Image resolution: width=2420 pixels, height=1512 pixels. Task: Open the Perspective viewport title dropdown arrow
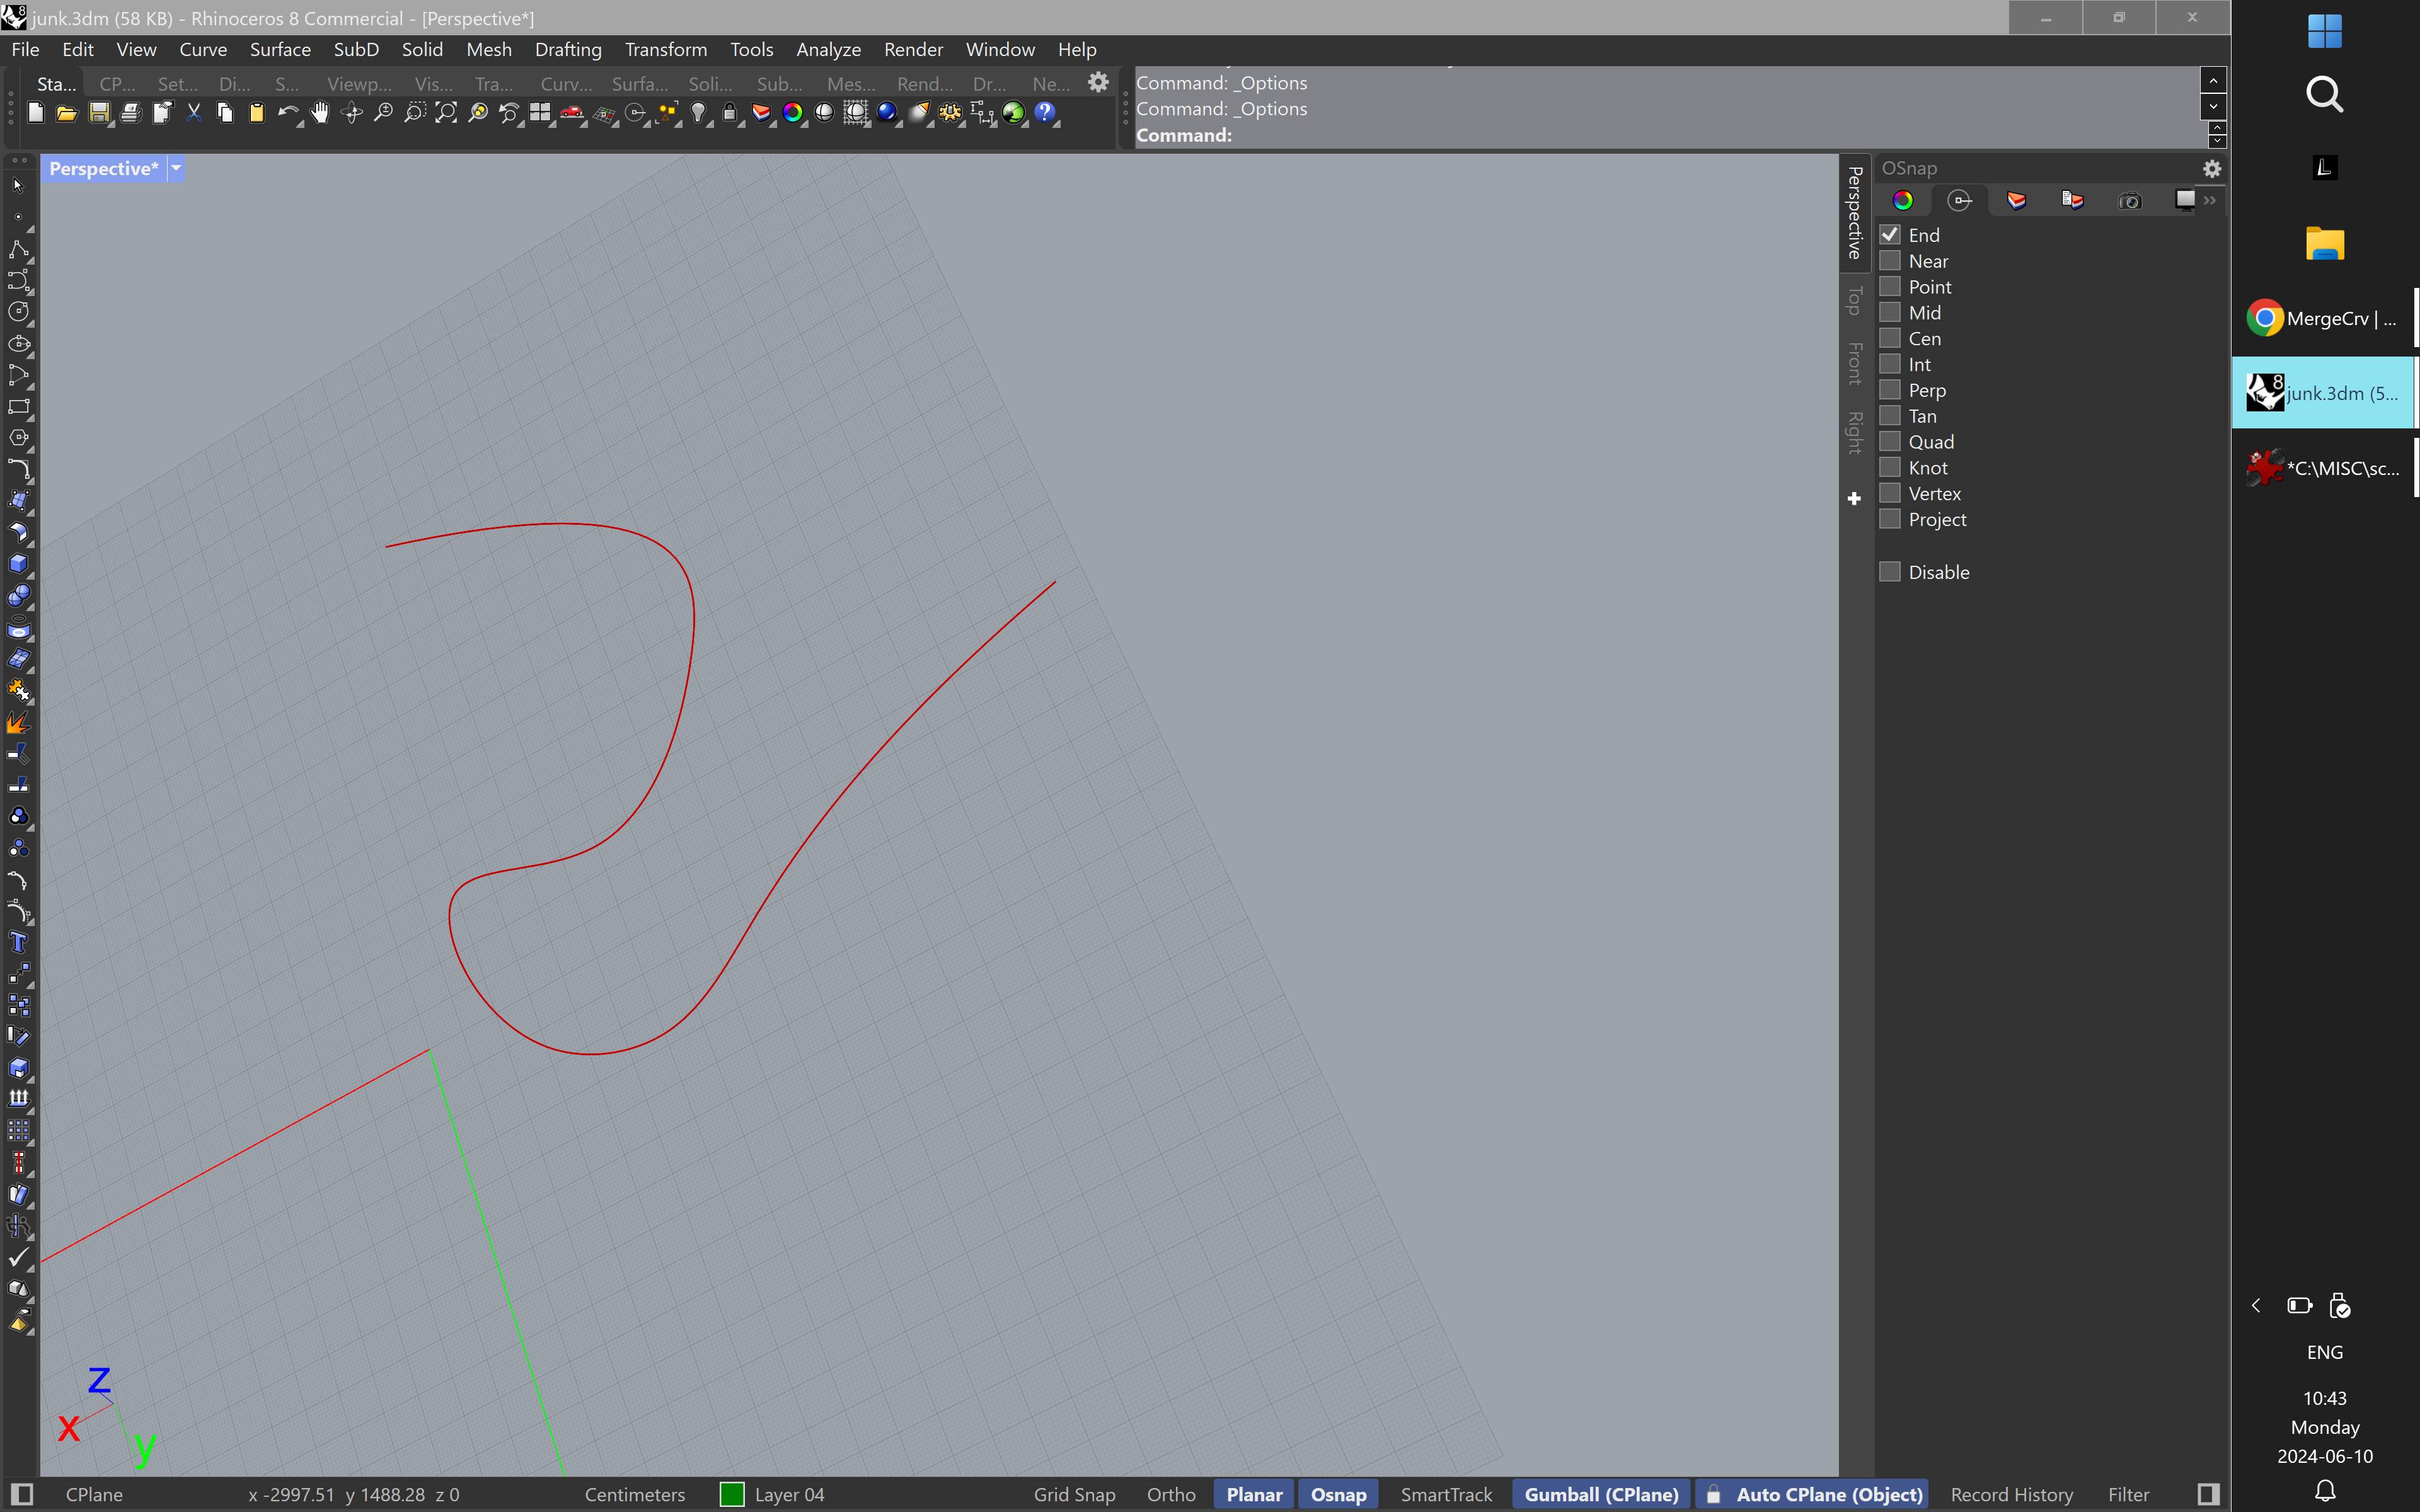(176, 168)
